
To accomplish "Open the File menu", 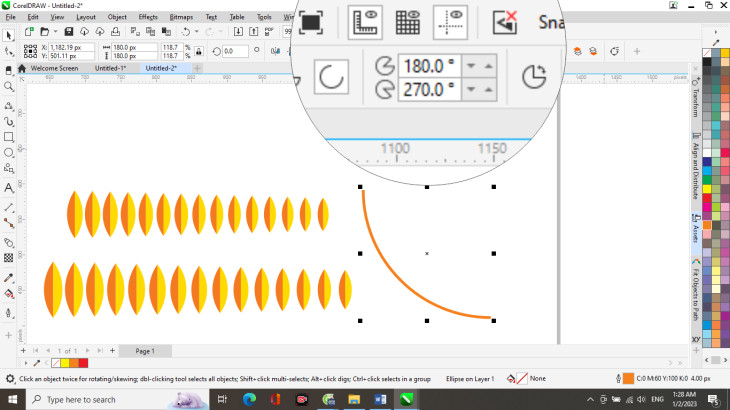I will pos(10,17).
